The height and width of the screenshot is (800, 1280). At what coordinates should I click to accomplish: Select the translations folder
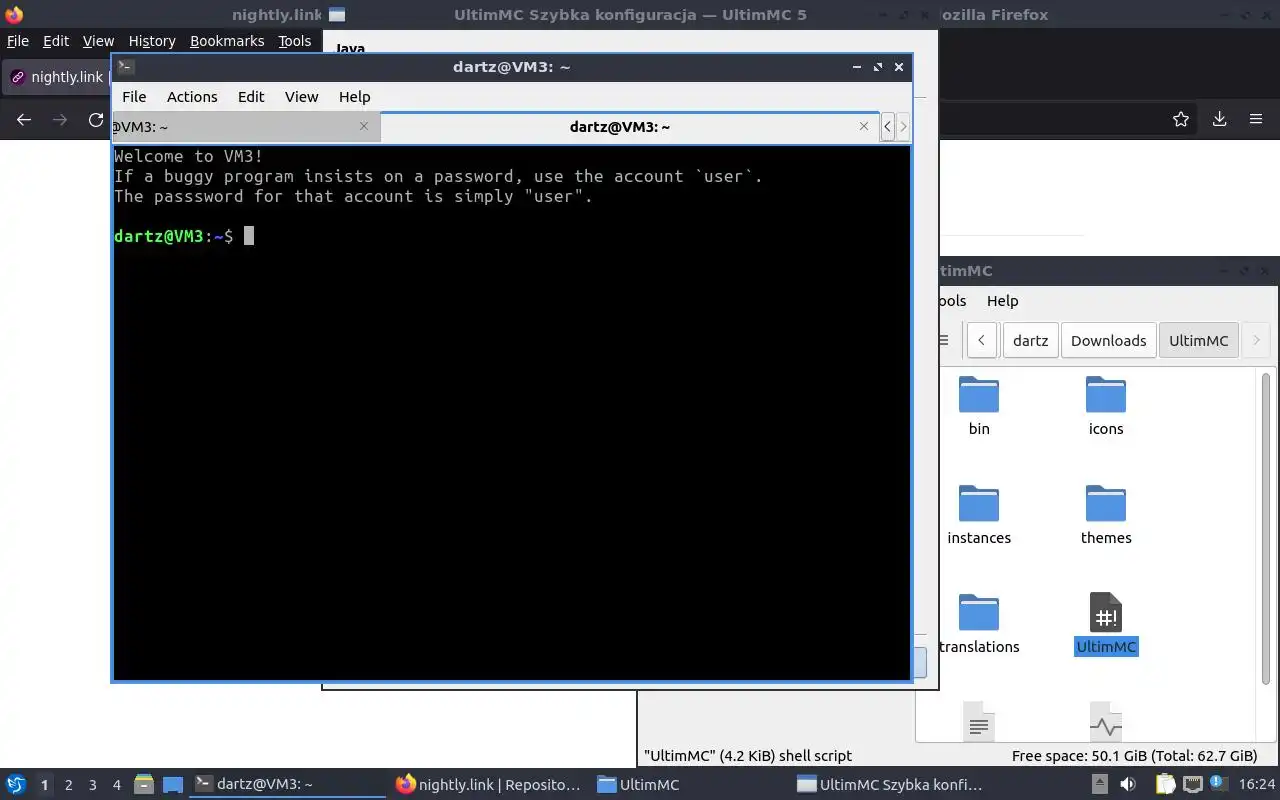click(979, 624)
